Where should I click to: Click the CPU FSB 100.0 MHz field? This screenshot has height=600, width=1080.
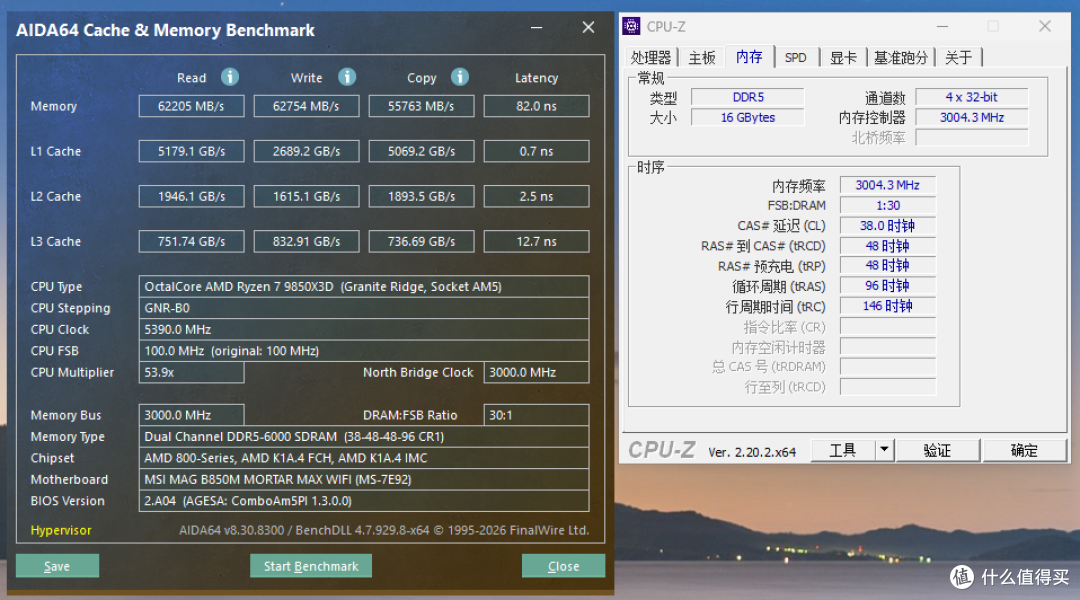coord(364,351)
